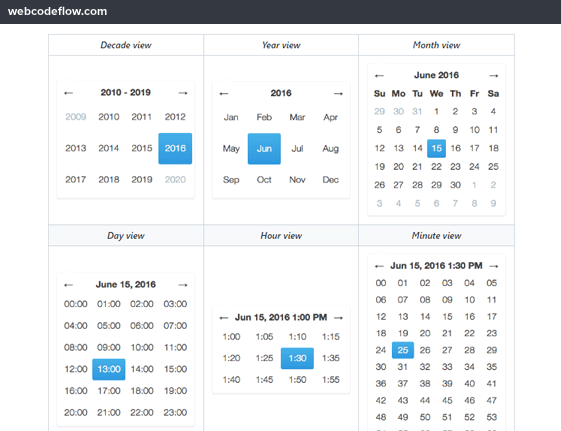Select the highlighted Jun month
This screenshot has width=561, height=431.
[264, 149]
